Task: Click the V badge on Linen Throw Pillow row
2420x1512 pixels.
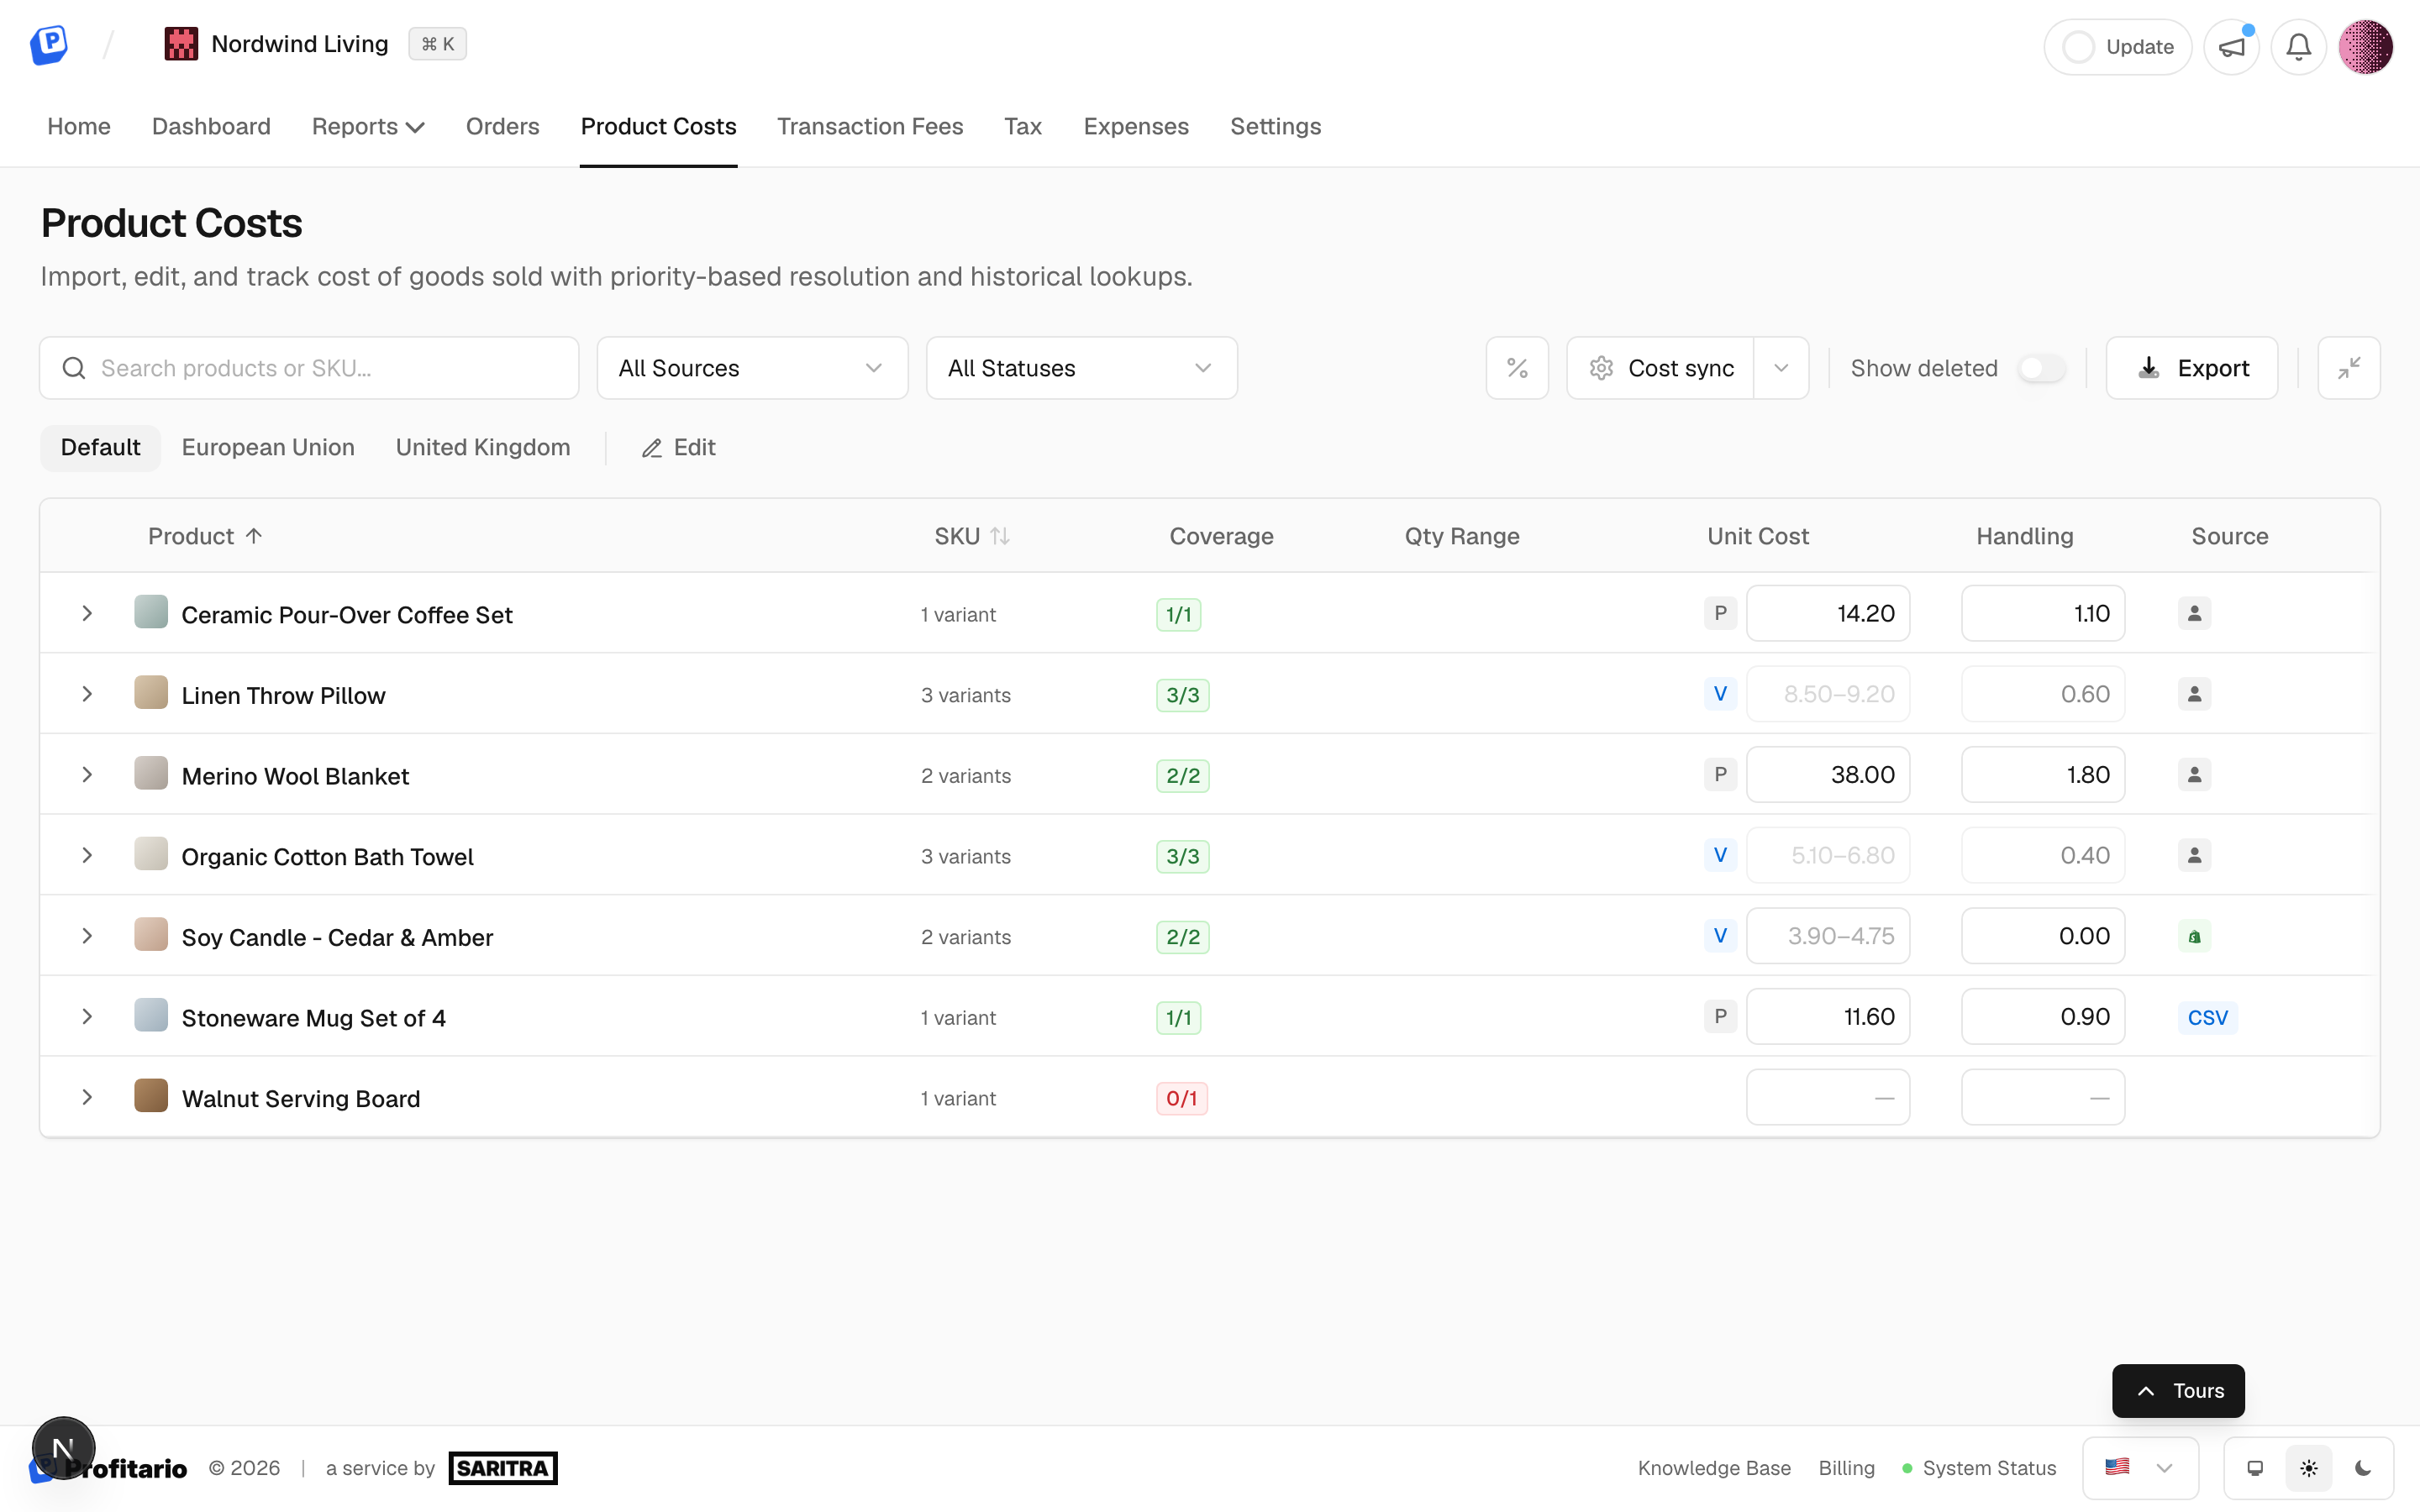Action: (x=1720, y=694)
